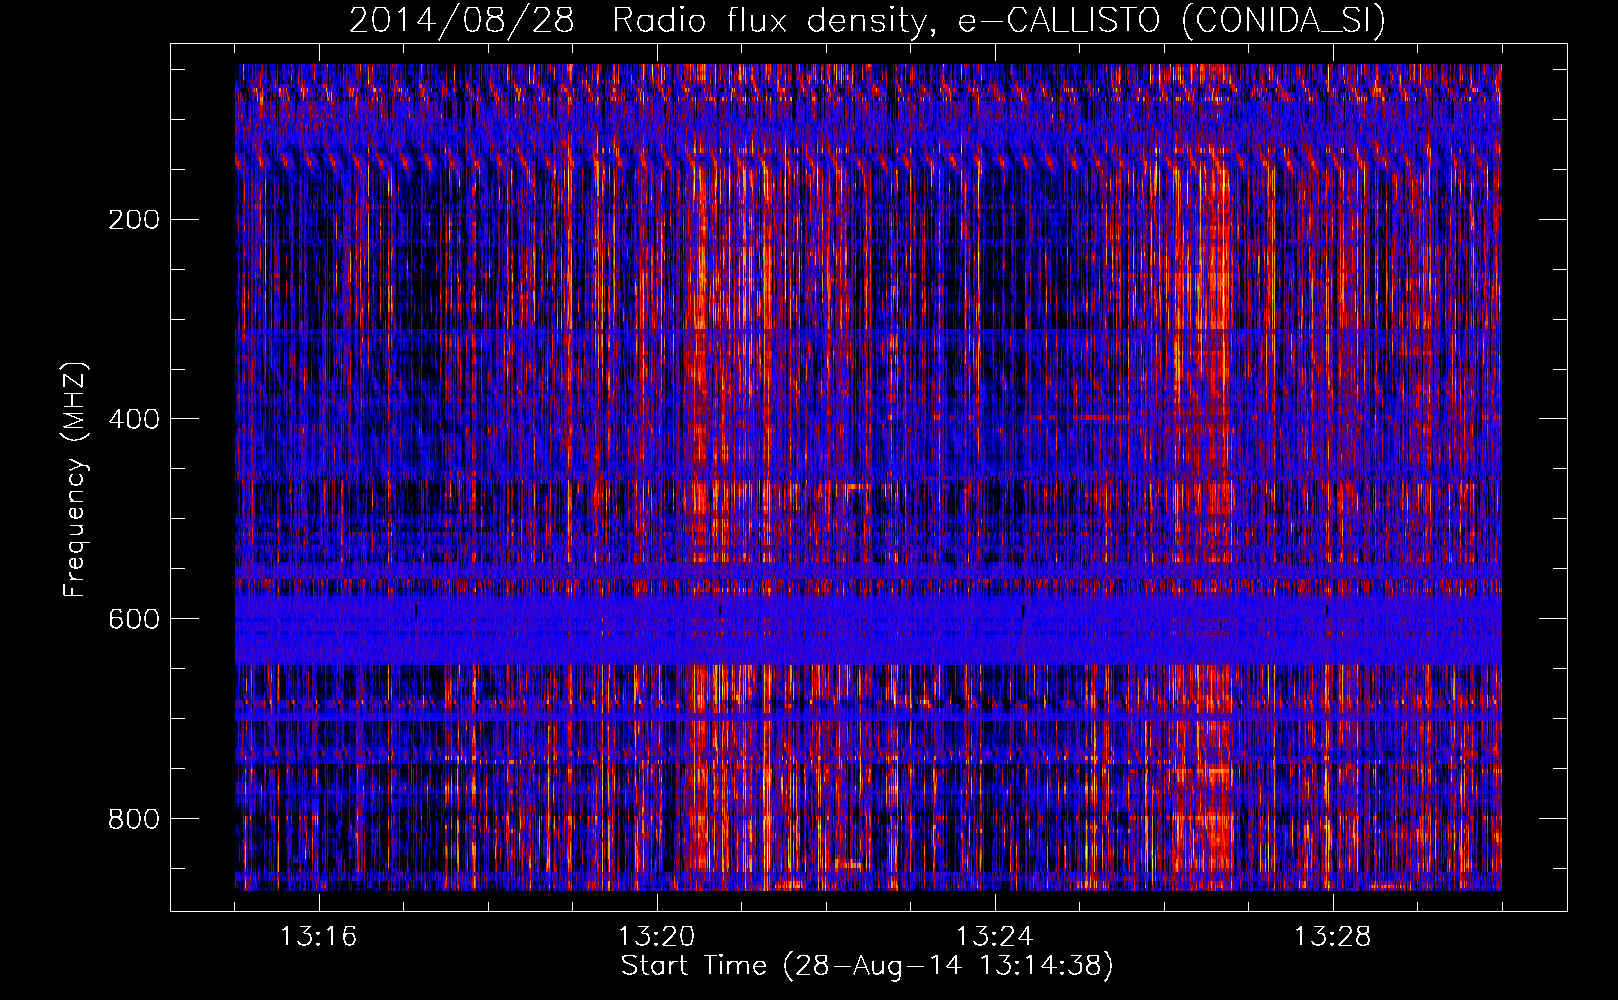This screenshot has width=1618, height=1000.
Task: Click the 13:28 time tick label
Action: 1332,937
